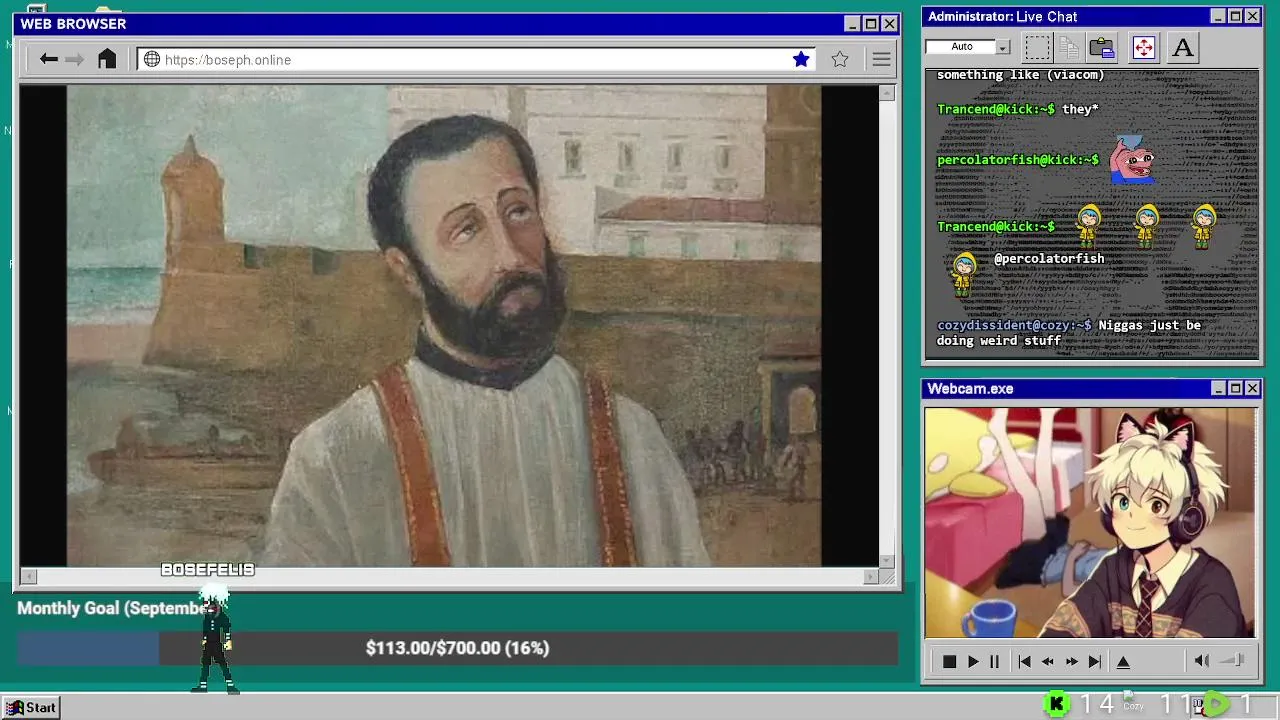Pause the Webcam.exe player
This screenshot has height=720, width=1280.
click(994, 662)
